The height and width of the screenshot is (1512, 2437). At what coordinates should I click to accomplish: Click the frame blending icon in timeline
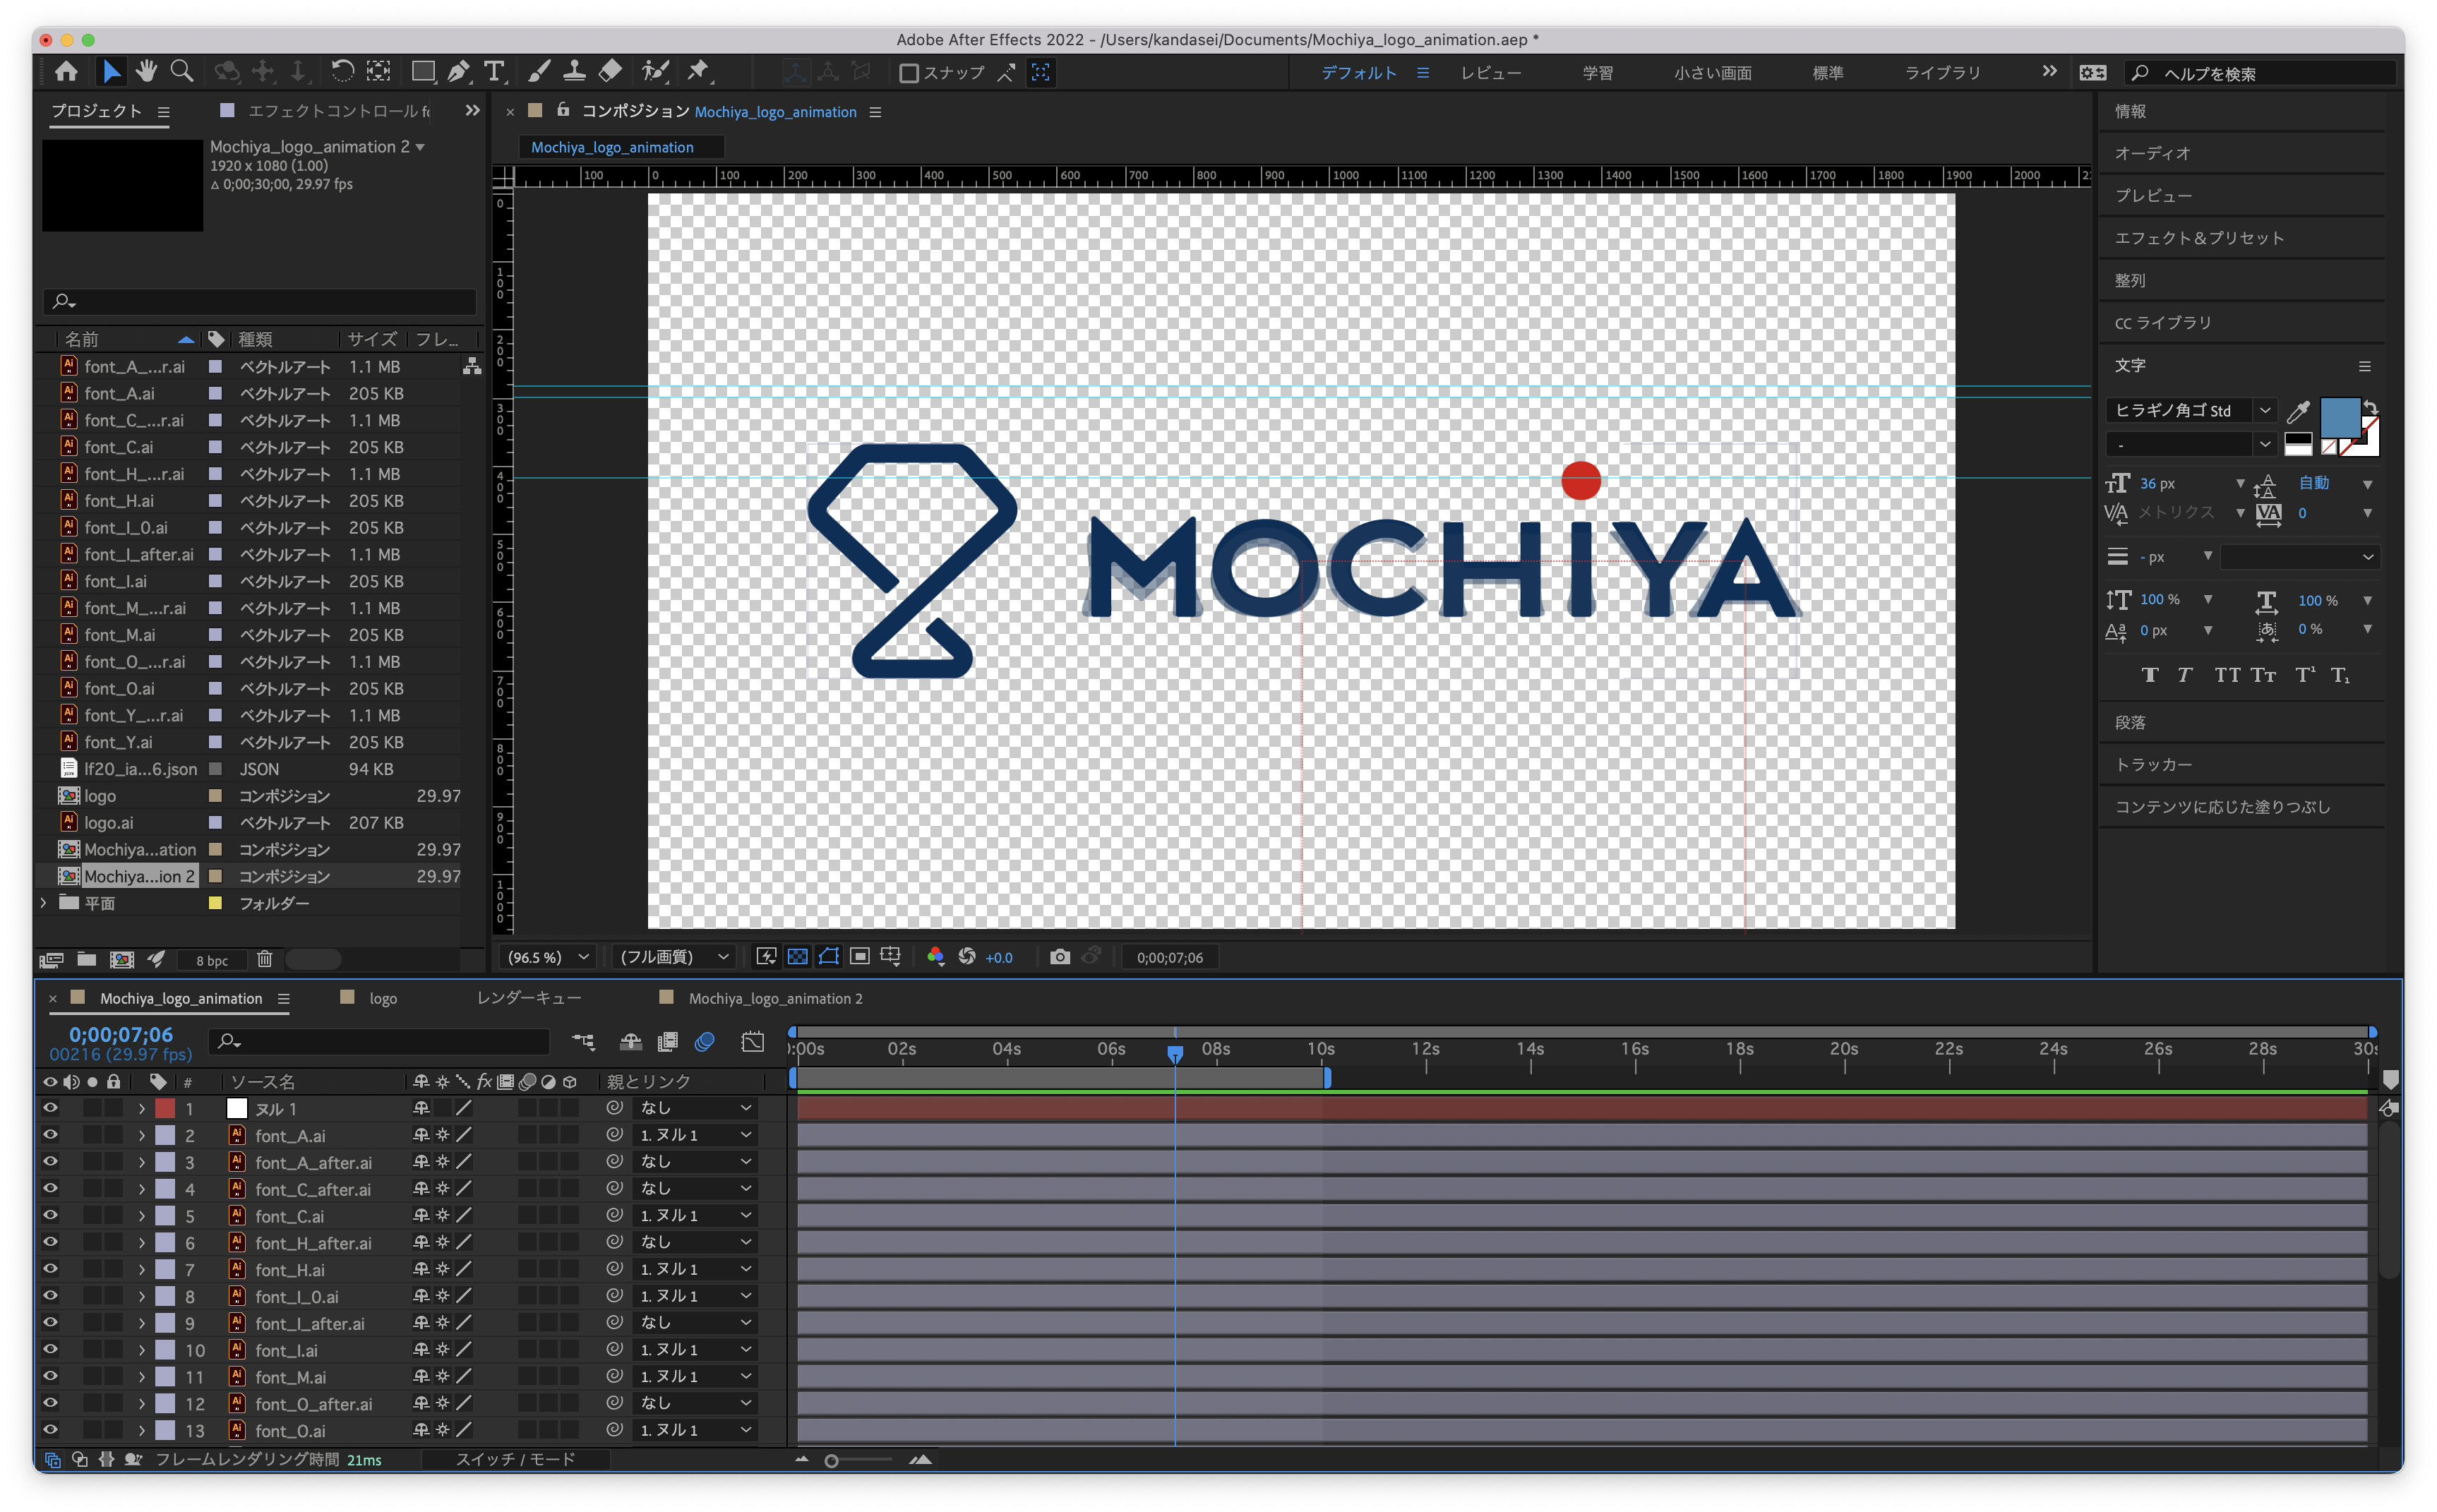pos(668,1042)
